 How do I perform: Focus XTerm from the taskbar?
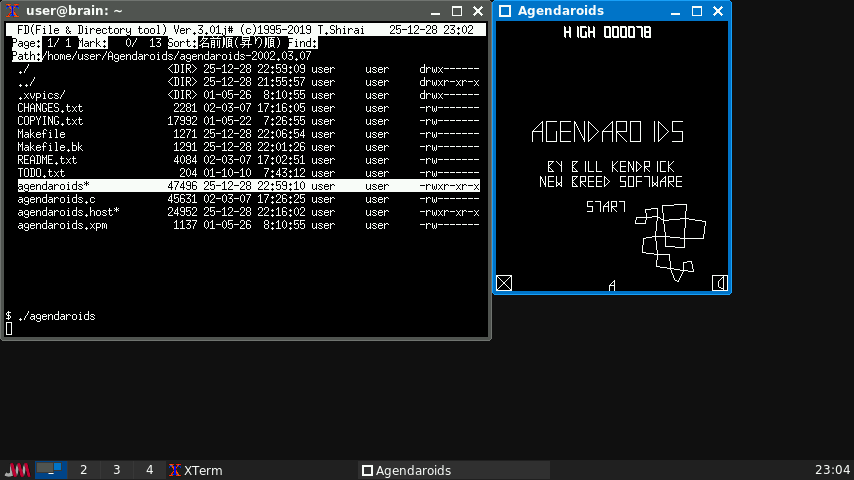[x=196, y=470]
